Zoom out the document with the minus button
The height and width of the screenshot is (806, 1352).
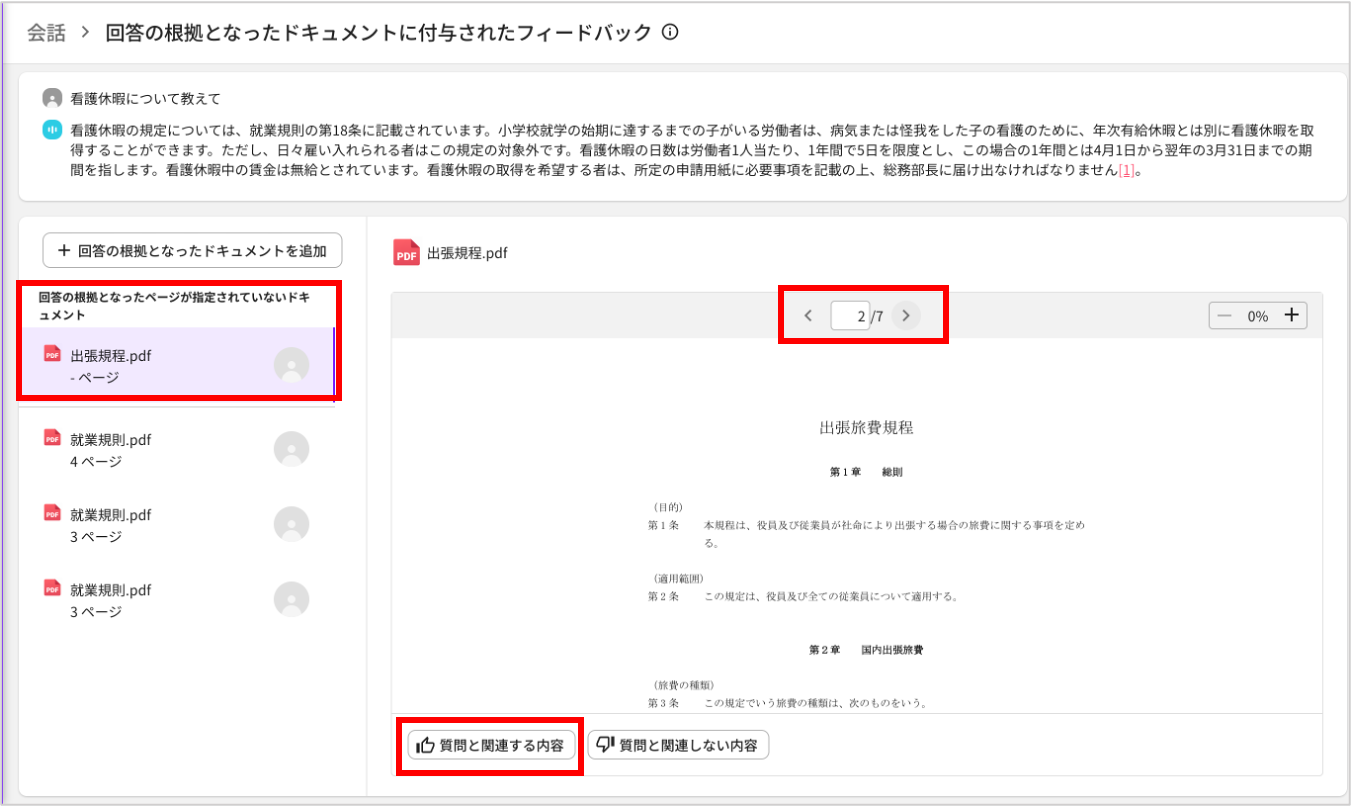[x=1224, y=315]
